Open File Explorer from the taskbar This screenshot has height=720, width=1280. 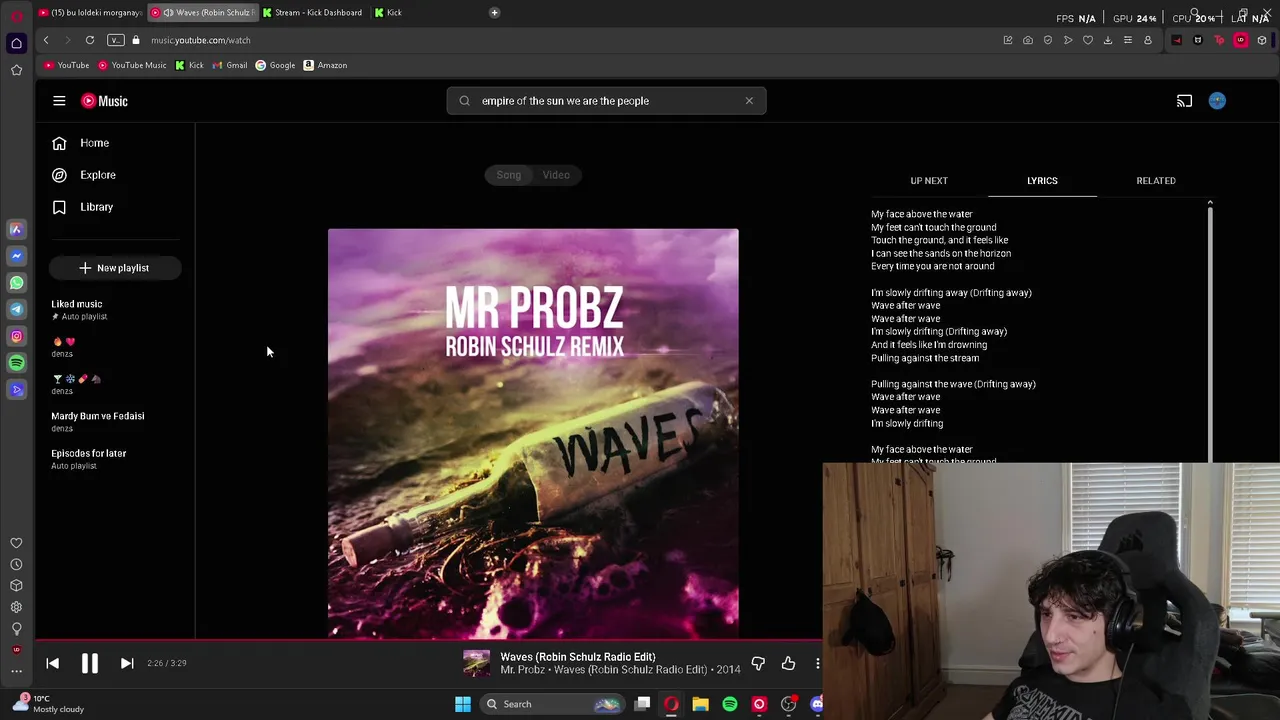[x=700, y=704]
